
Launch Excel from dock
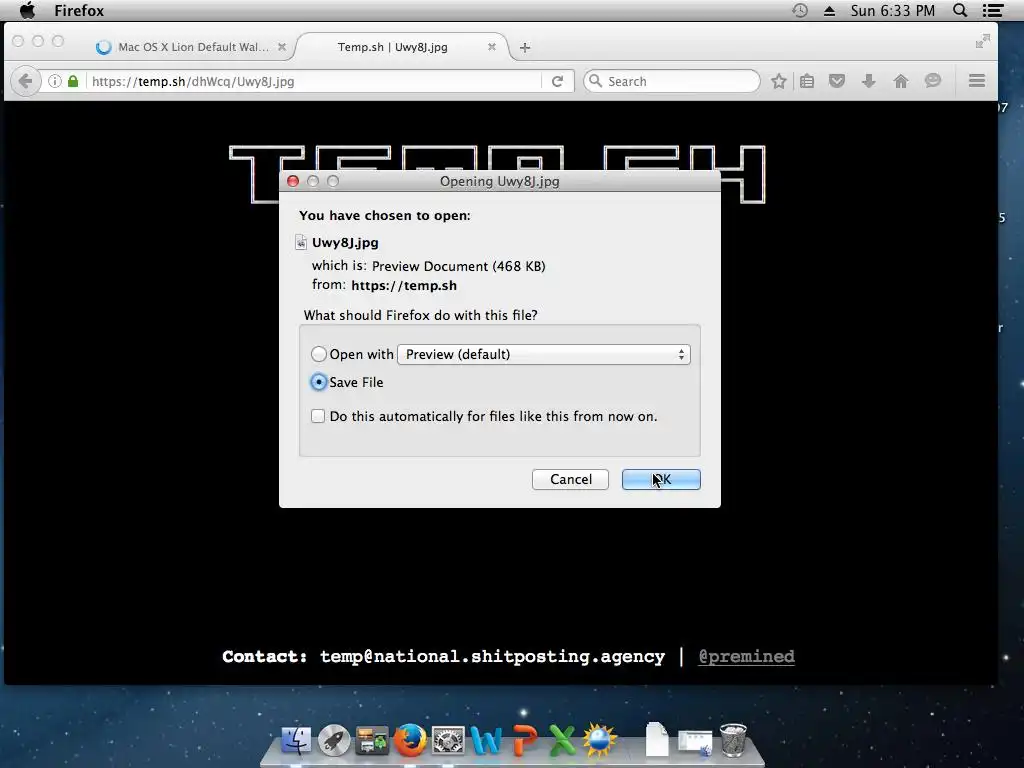[562, 740]
